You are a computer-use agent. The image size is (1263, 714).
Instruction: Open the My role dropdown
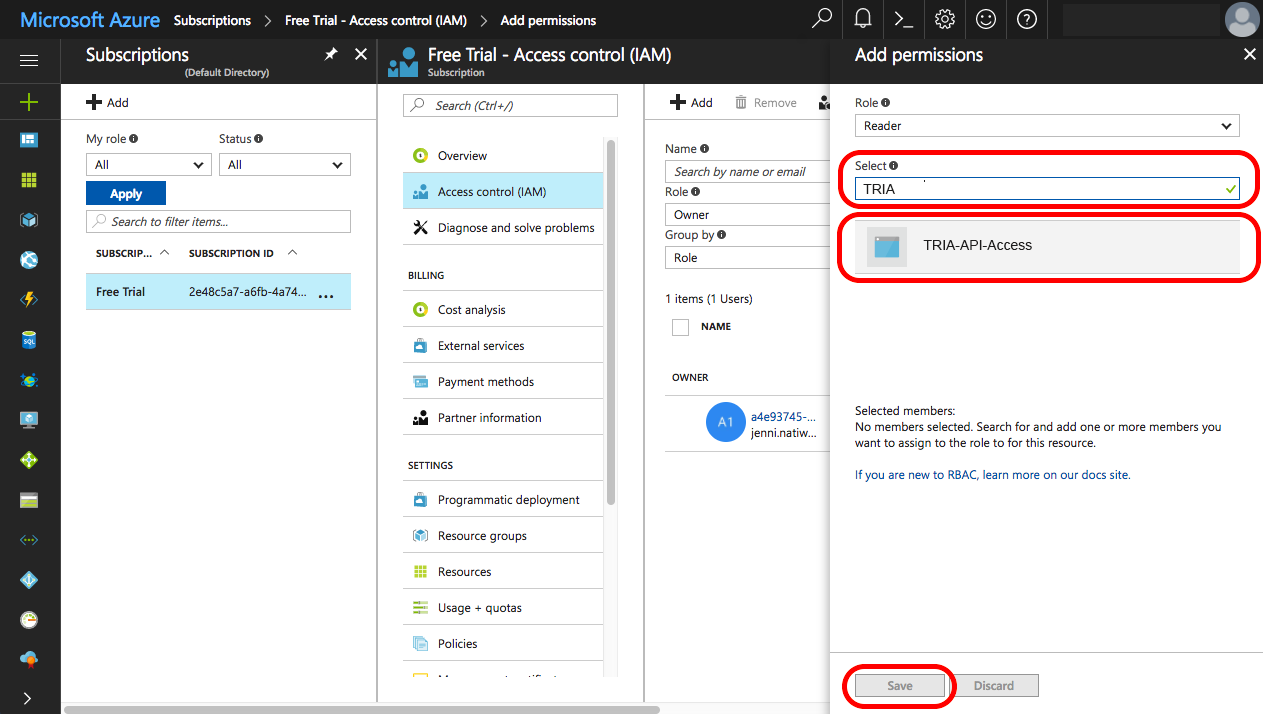(x=148, y=165)
